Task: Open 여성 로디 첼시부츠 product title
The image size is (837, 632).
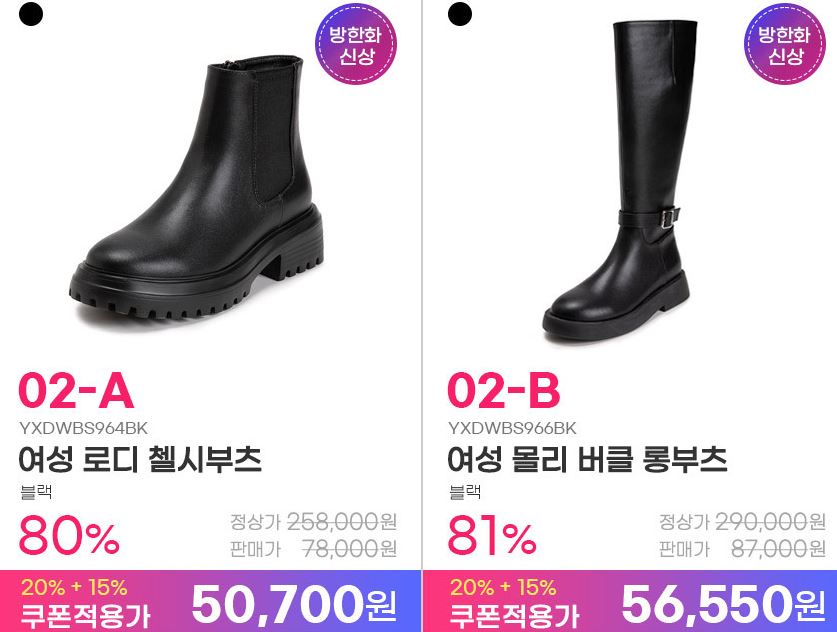Action: 140,459
